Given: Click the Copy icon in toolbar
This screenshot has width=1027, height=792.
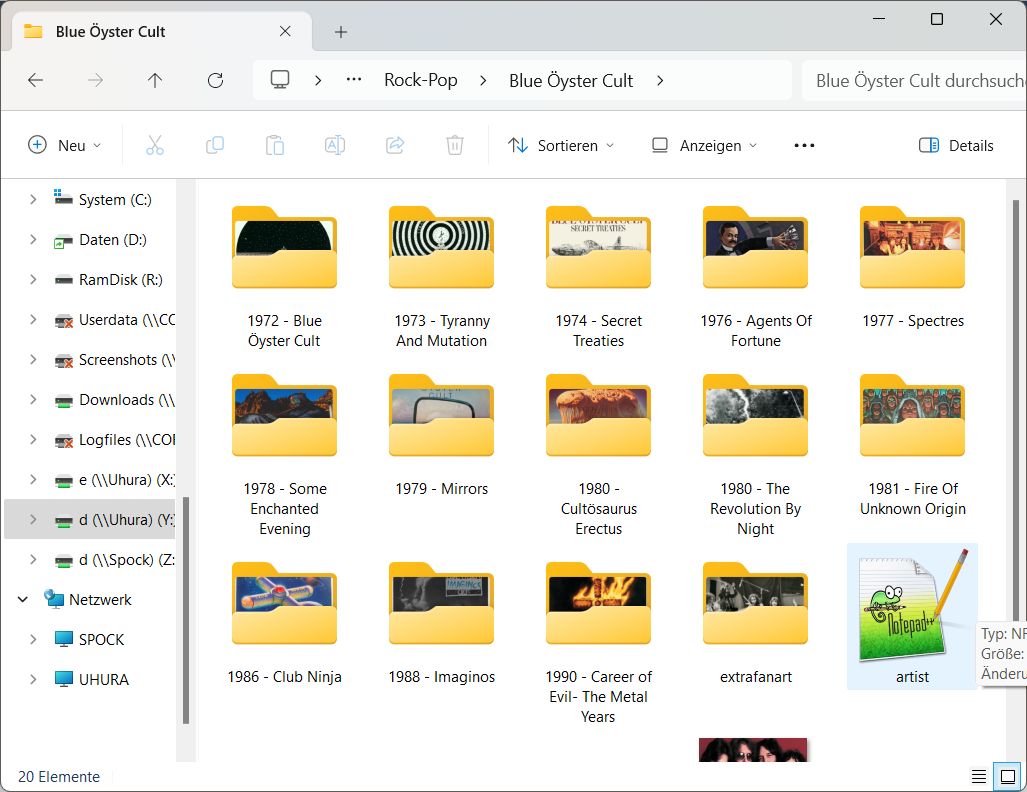Looking at the screenshot, I should point(215,145).
